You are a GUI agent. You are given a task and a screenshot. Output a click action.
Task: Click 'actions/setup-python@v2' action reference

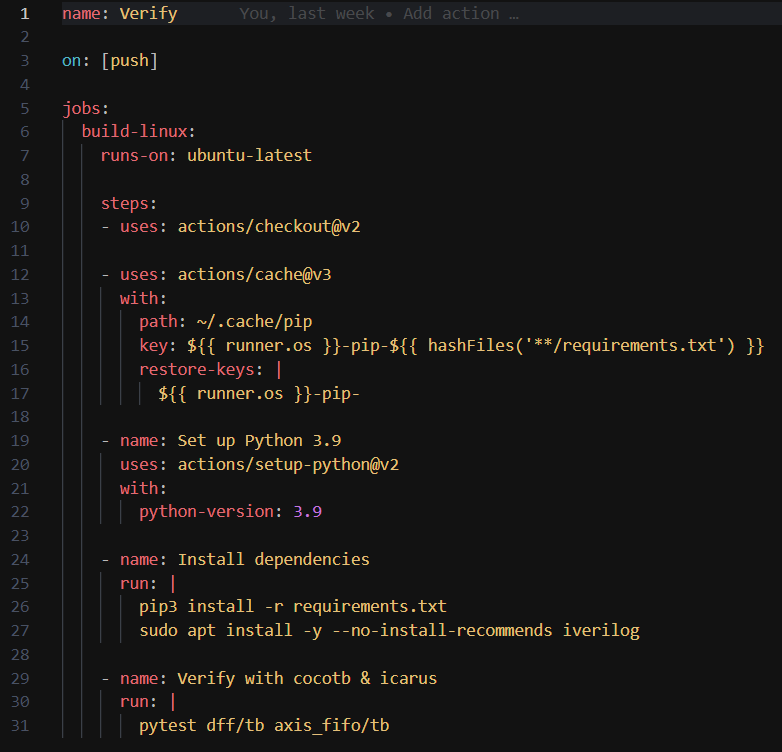pos(288,465)
